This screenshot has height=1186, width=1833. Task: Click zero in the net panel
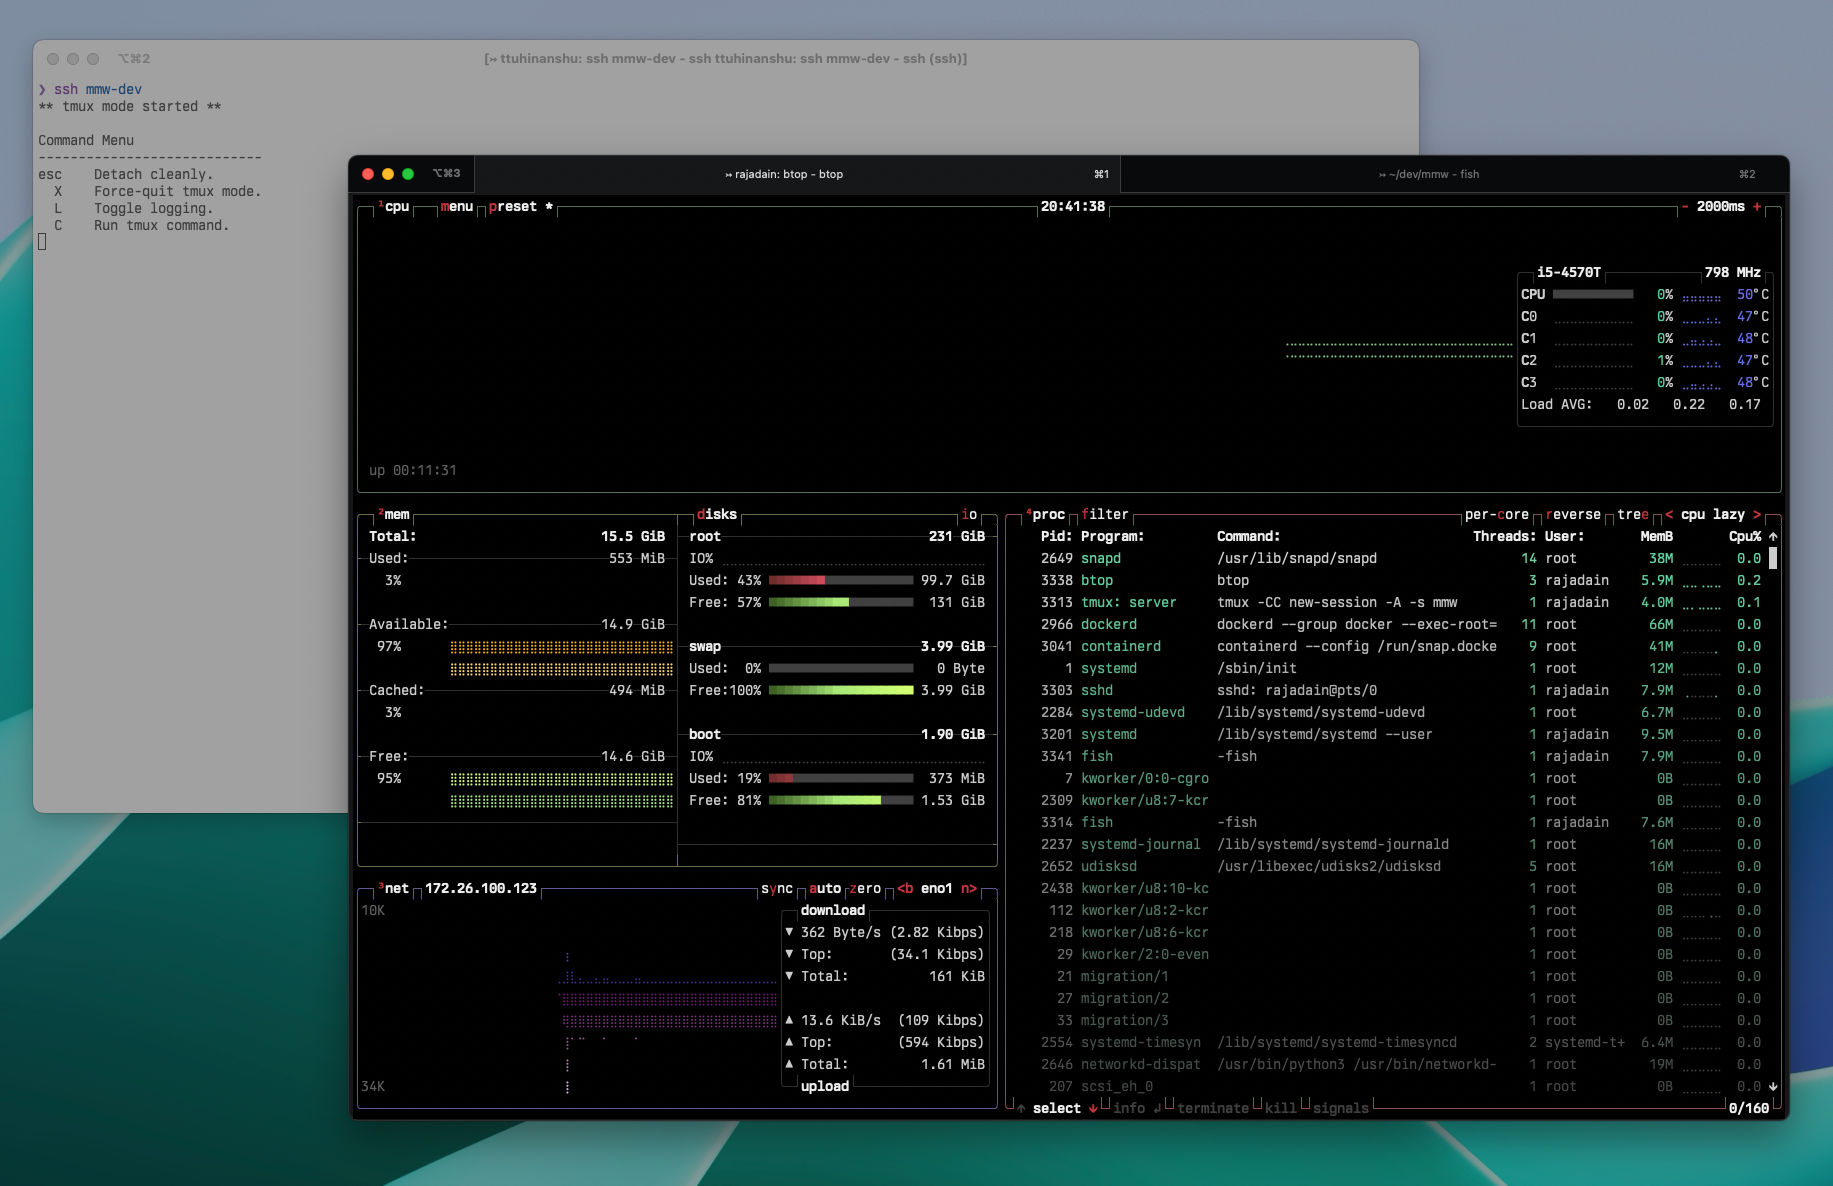865,889
